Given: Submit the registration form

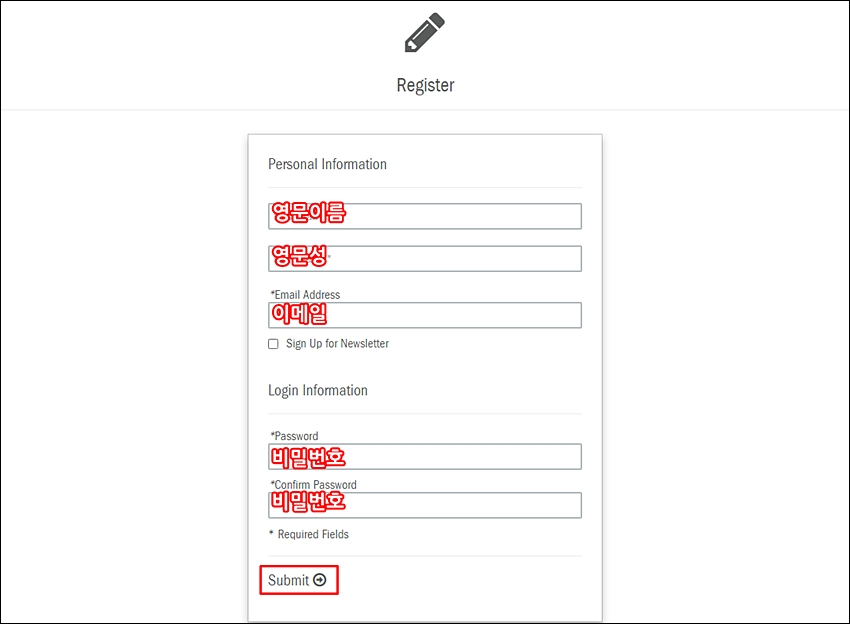Looking at the screenshot, I should 299,580.
